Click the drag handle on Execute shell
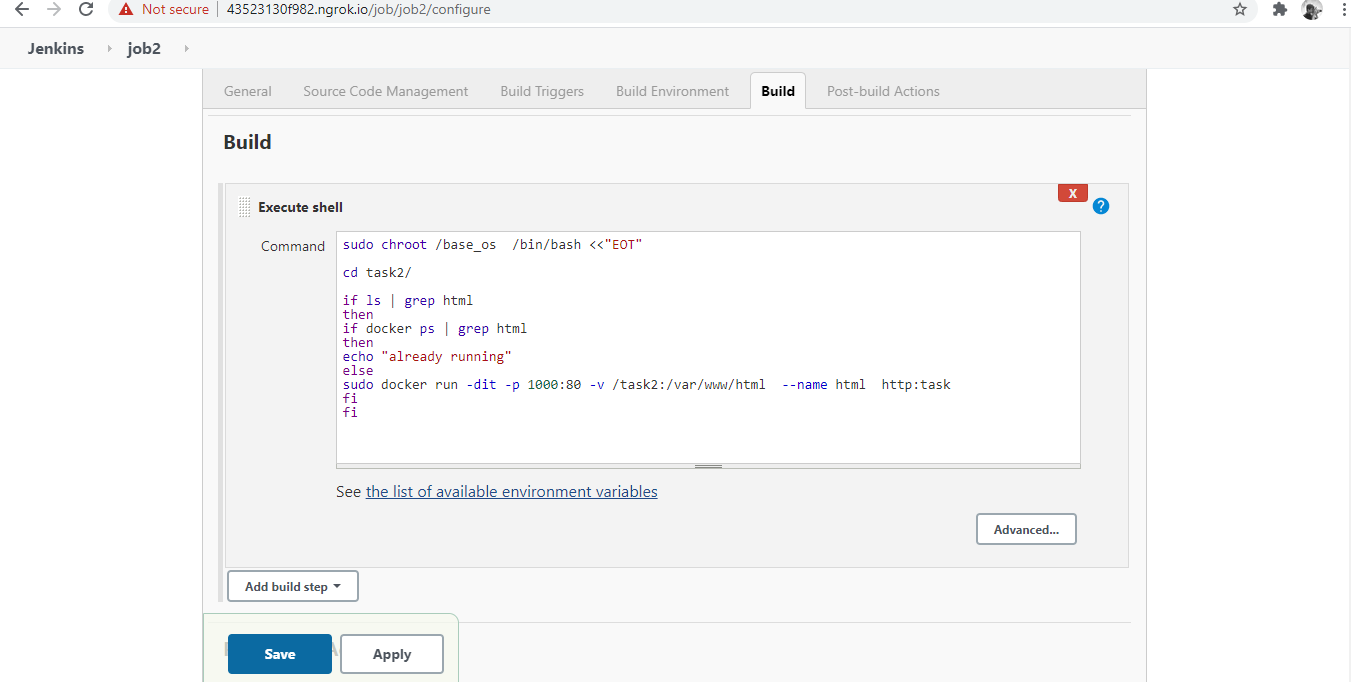The image size is (1351, 682). (244, 206)
